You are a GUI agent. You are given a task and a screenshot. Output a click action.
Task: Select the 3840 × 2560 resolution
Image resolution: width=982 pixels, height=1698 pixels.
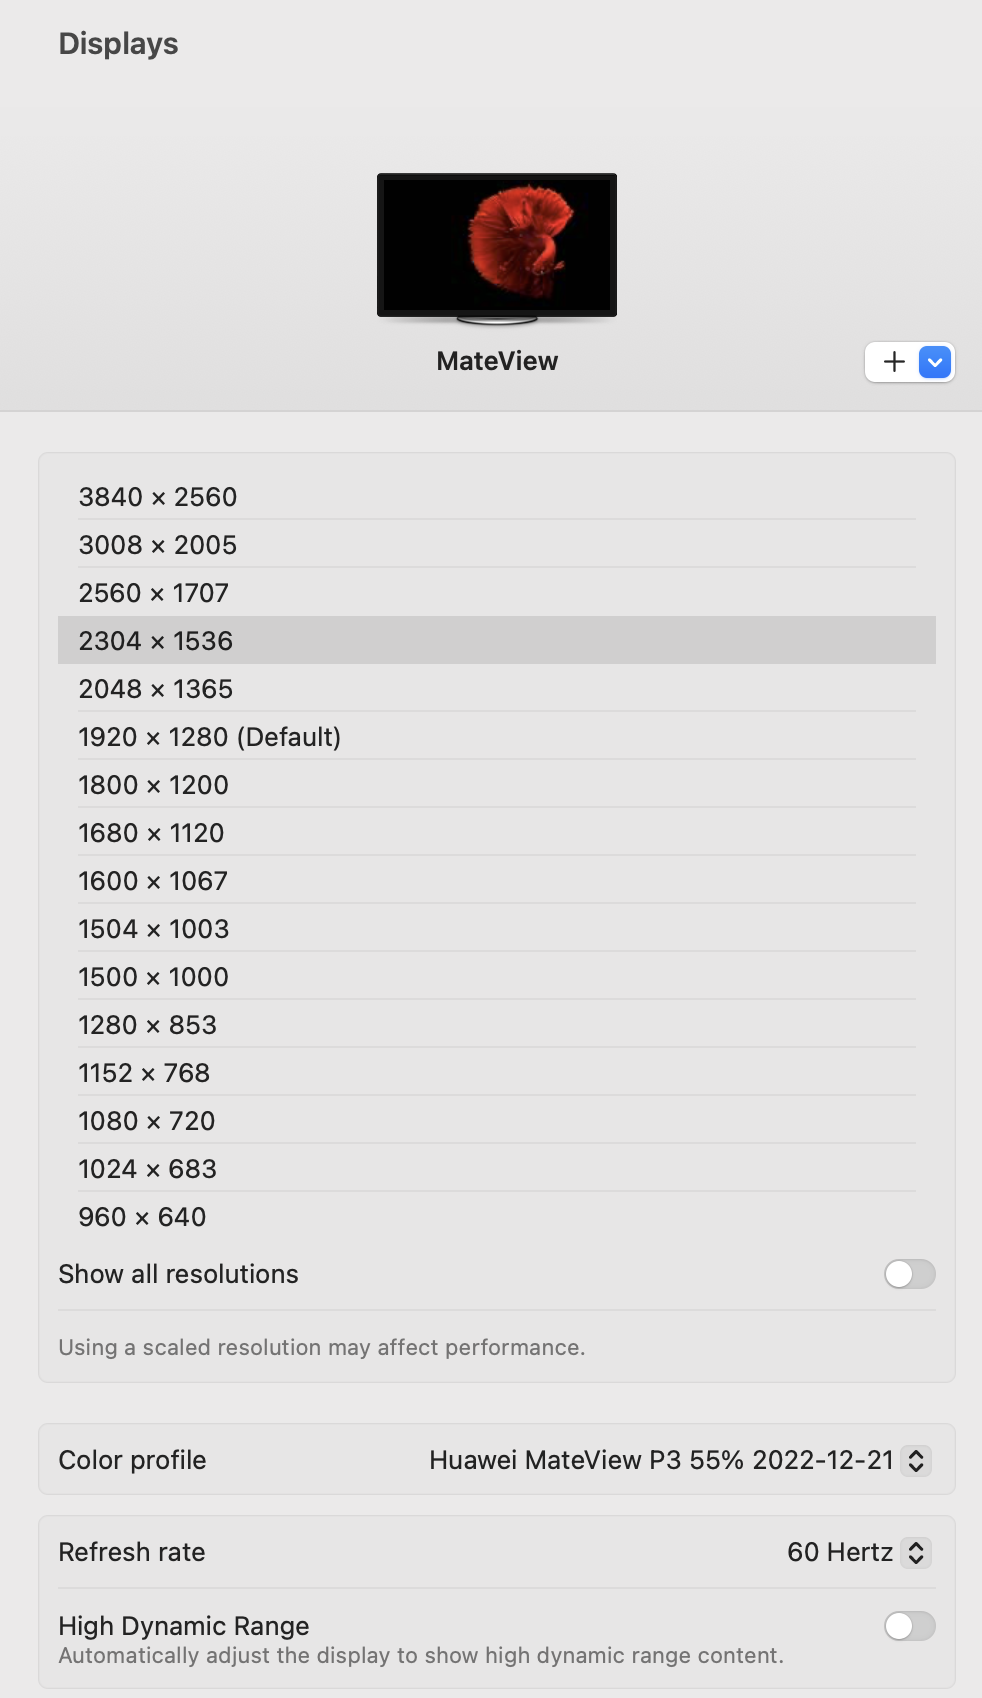tap(497, 496)
